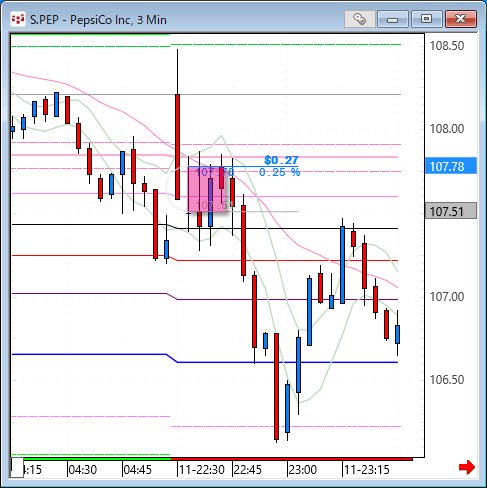Click the link chain icon button
Screen dimensions: 487x488
tap(360, 19)
